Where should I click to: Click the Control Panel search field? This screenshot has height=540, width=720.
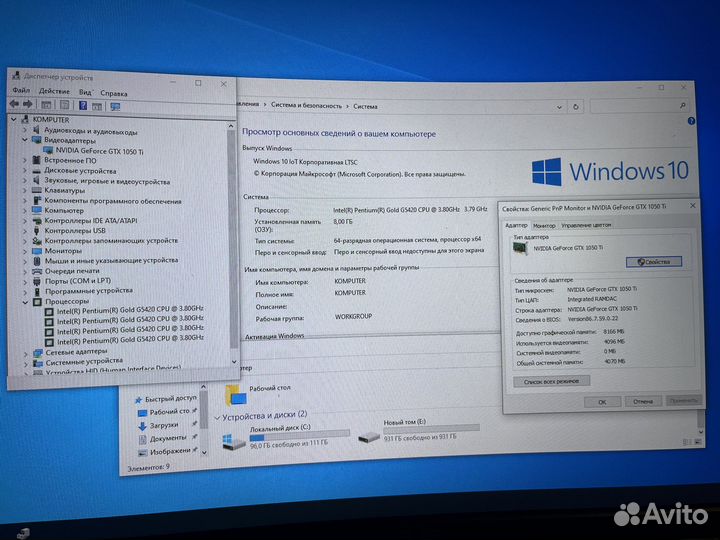[x=640, y=107]
